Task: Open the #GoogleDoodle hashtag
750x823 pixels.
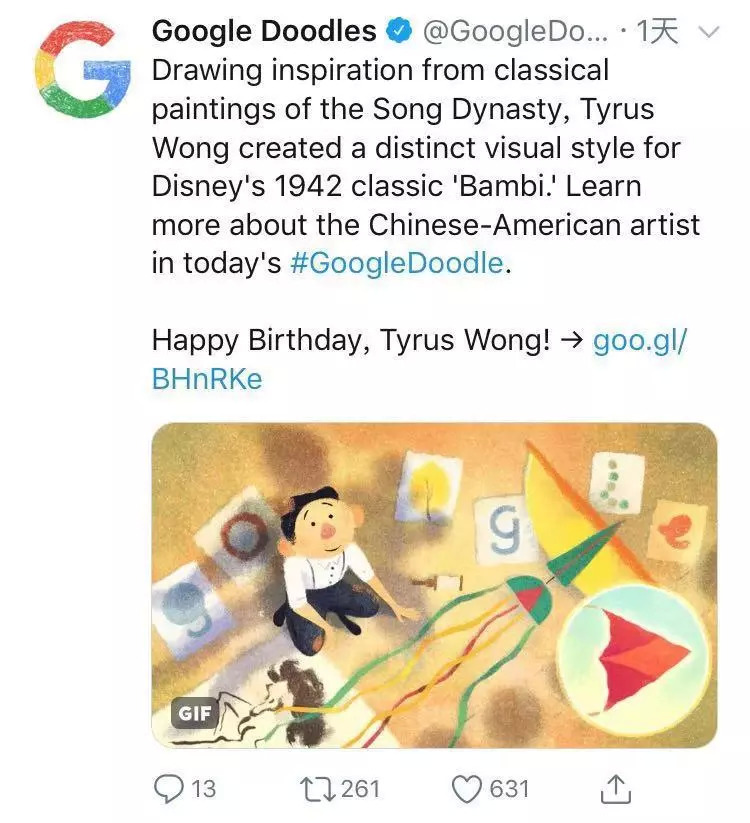Action: 396,264
